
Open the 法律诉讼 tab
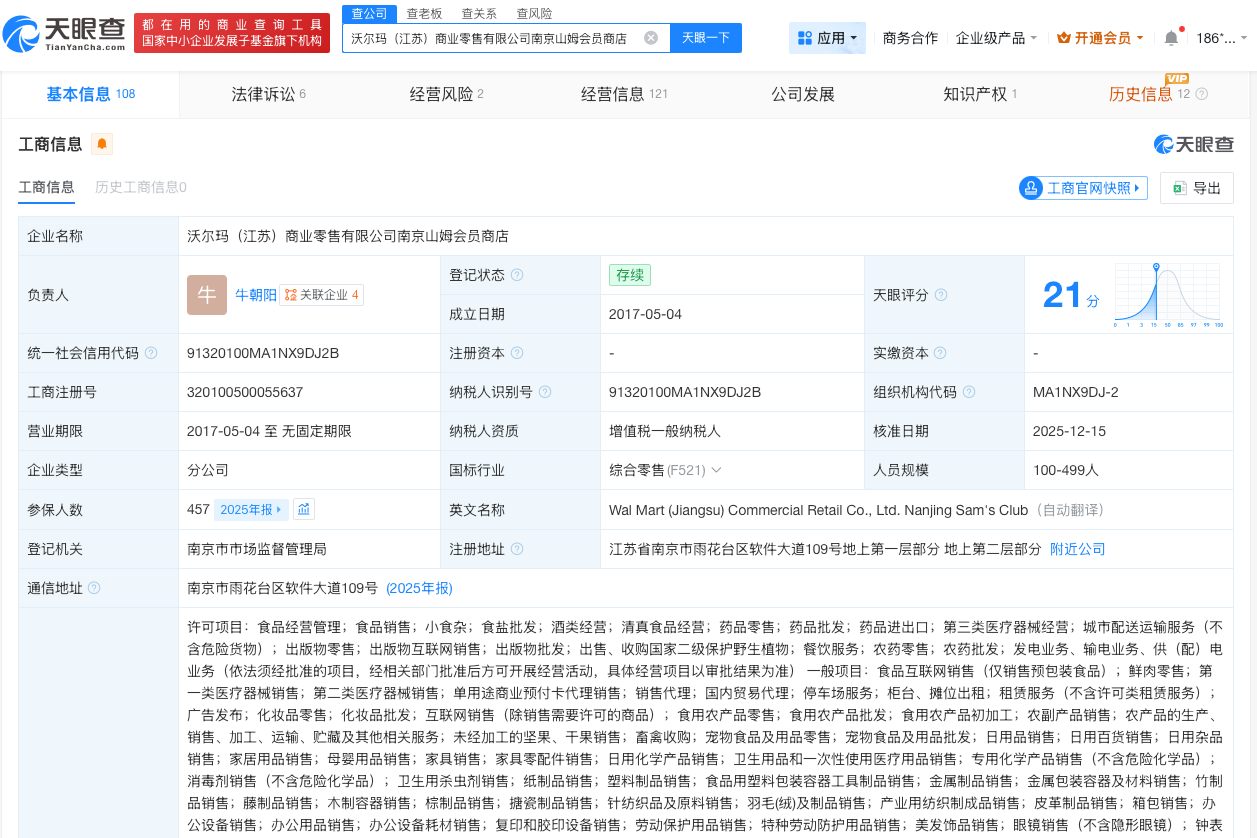tap(269, 94)
